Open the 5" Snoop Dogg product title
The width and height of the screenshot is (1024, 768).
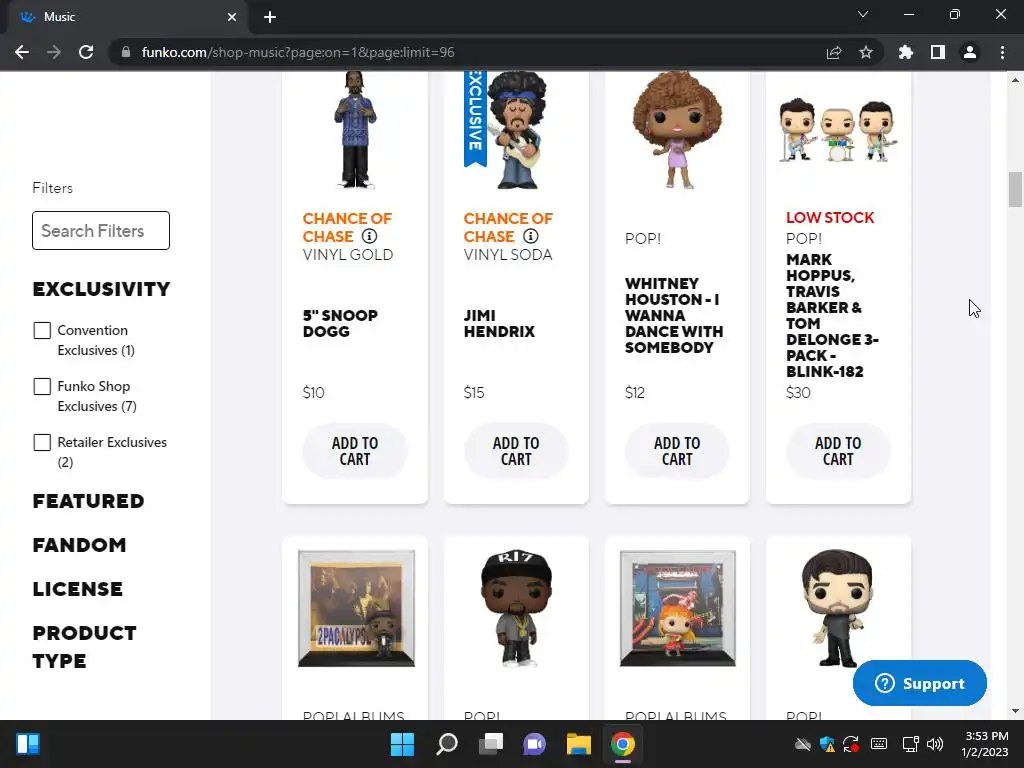click(x=340, y=323)
